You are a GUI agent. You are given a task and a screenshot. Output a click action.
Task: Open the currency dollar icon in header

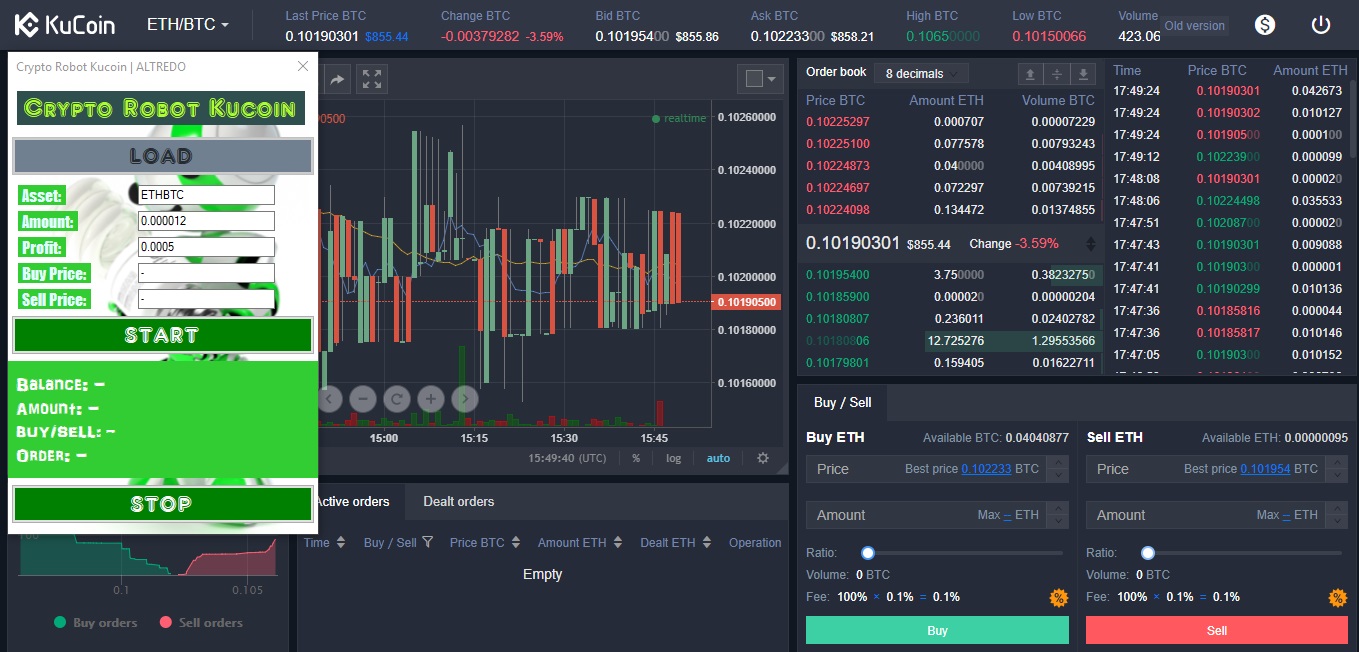pos(1265,25)
